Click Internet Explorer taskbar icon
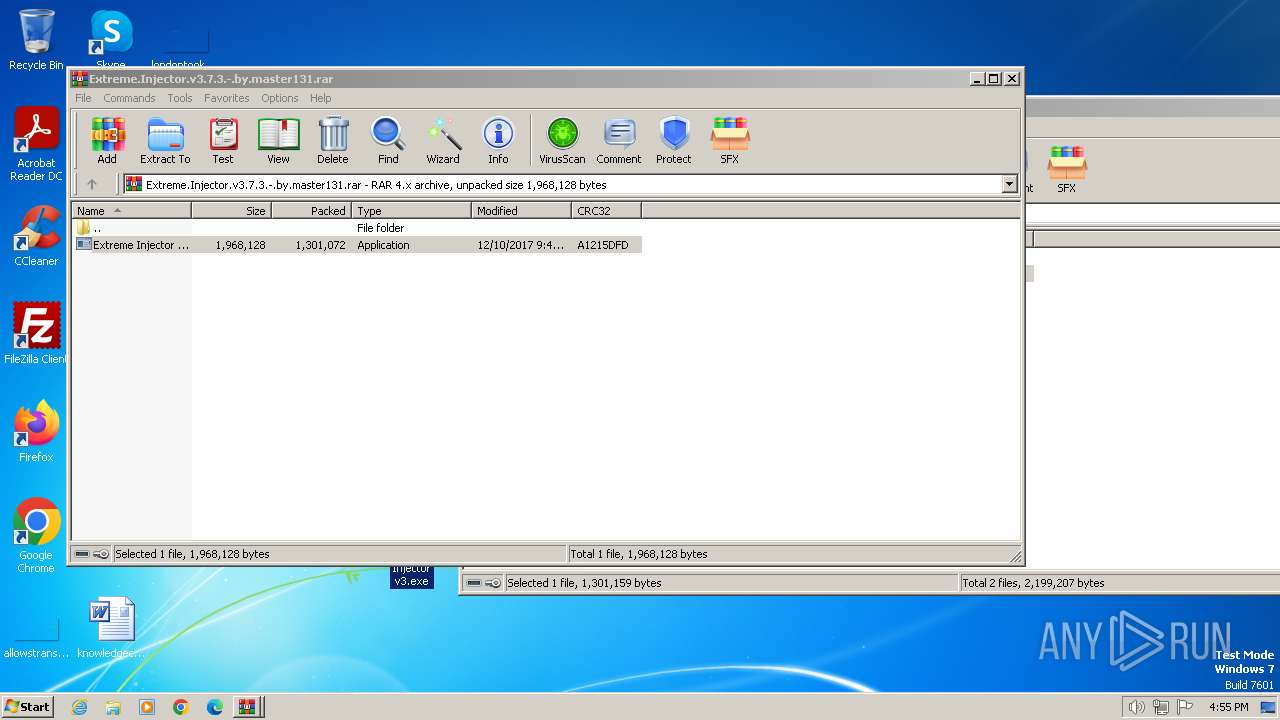Viewport: 1280px width, 720px height. [x=79, y=707]
